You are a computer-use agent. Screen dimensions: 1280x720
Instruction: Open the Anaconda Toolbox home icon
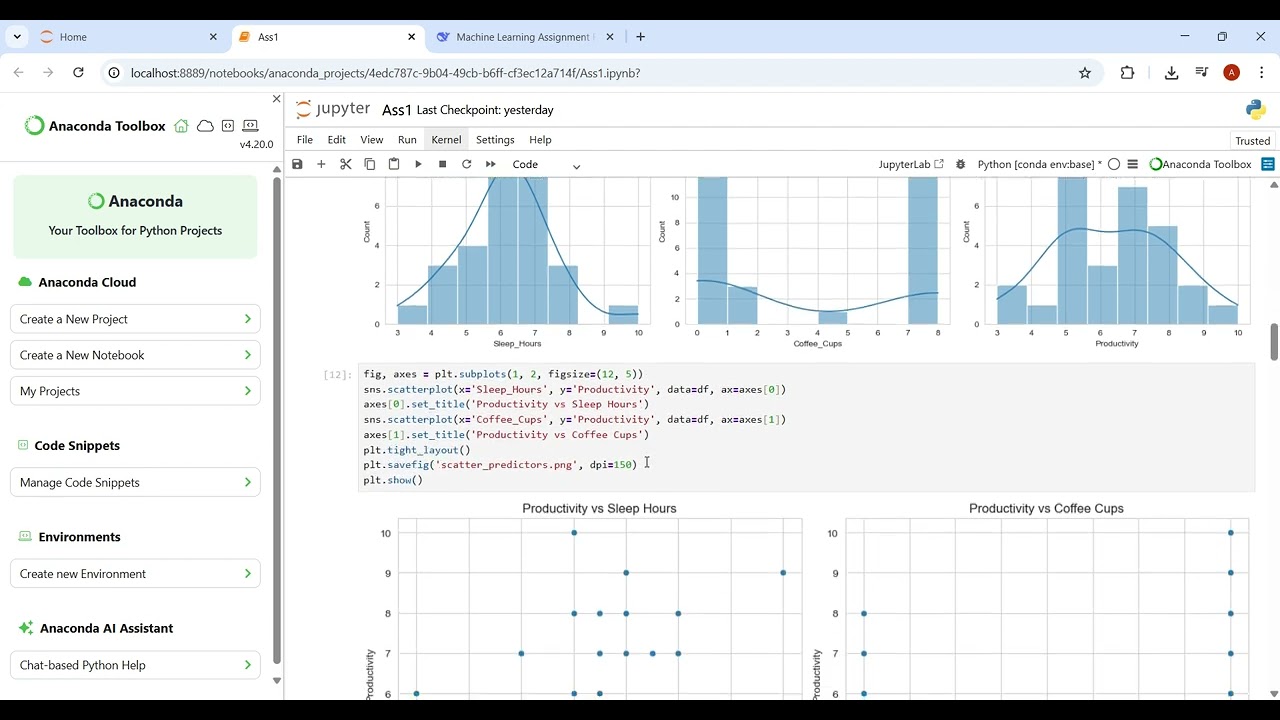(181, 126)
